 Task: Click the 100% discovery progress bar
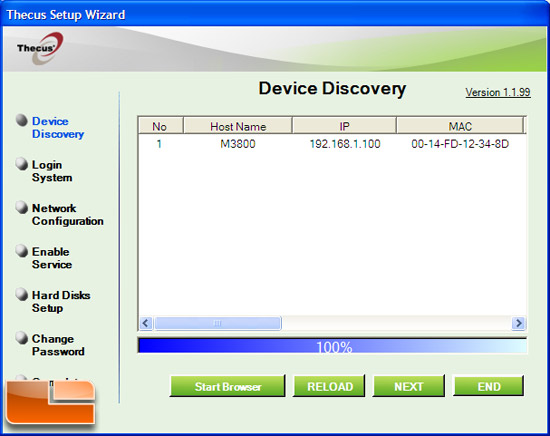[332, 346]
